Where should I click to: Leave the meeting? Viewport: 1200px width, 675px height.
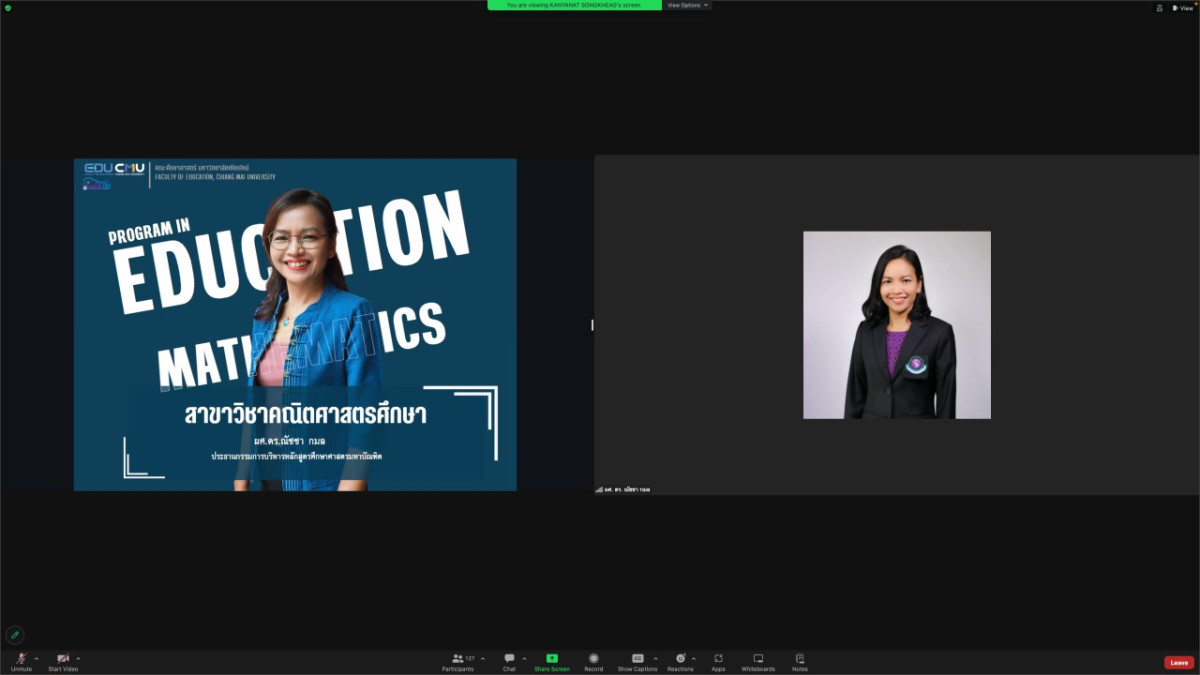point(1179,662)
